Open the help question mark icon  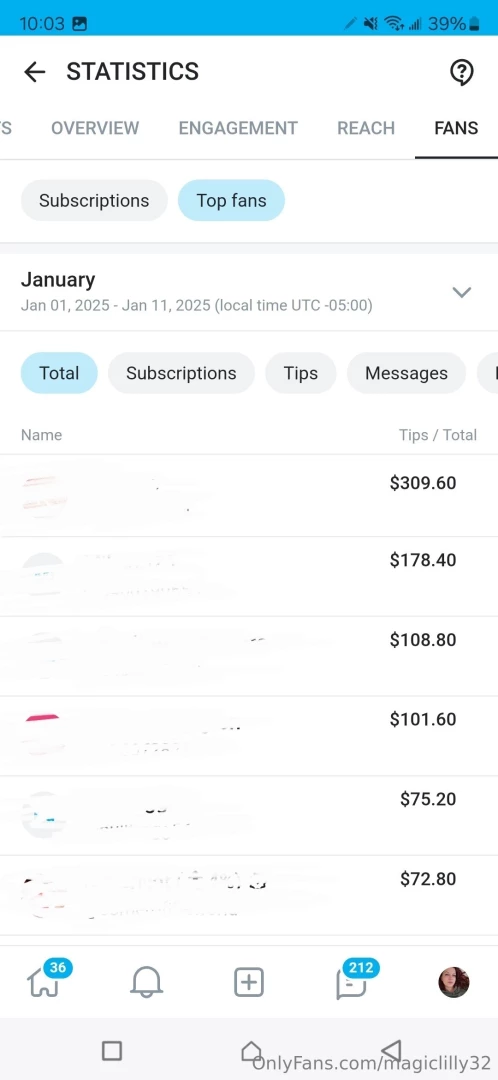click(461, 72)
